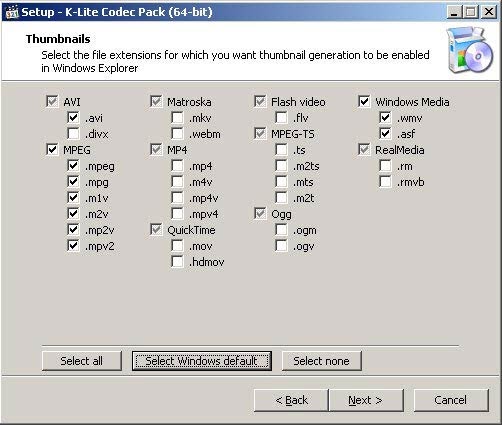502x425 pixels.
Task: Toggle the MPEG-TS group checkbox
Action: (x=260, y=133)
